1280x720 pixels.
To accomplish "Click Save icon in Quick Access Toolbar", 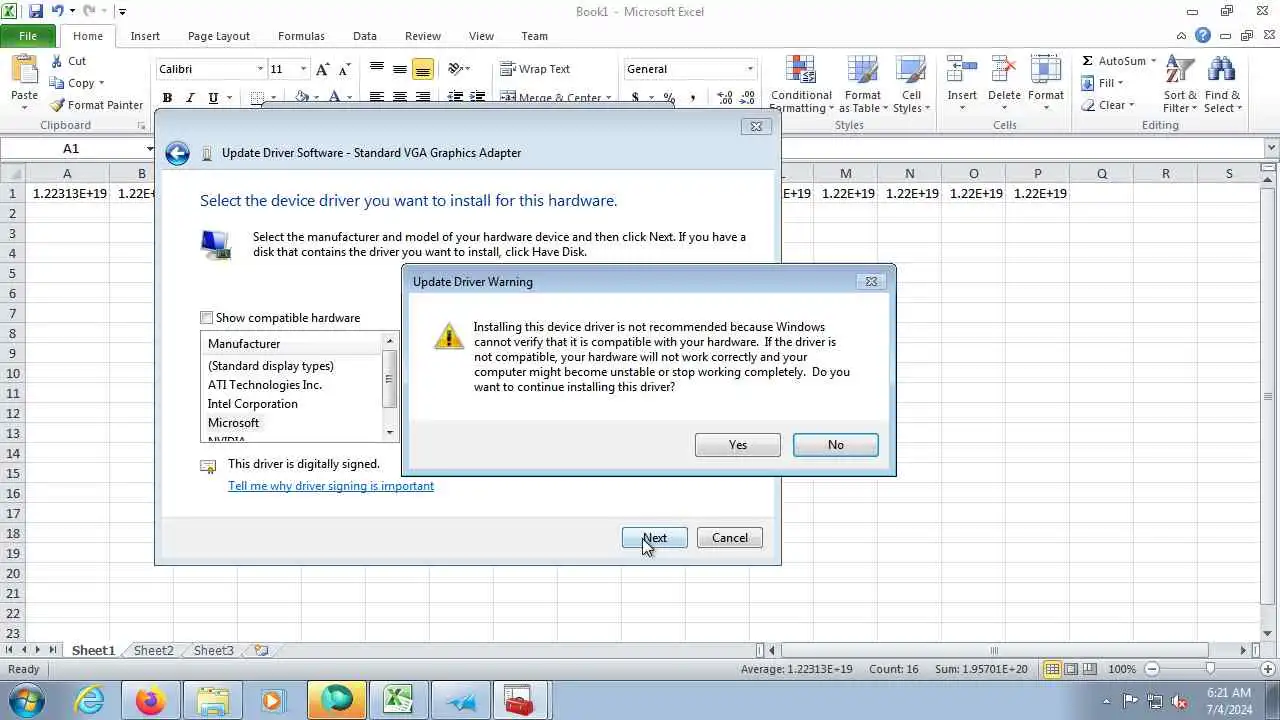I will 36,12.
